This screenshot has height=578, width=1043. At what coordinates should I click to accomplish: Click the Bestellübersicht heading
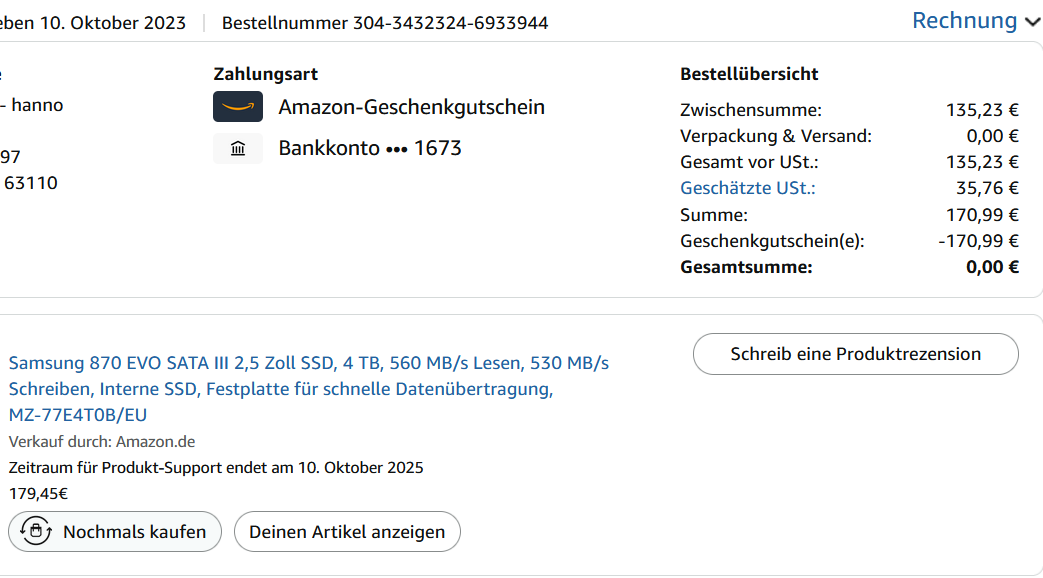pos(749,74)
